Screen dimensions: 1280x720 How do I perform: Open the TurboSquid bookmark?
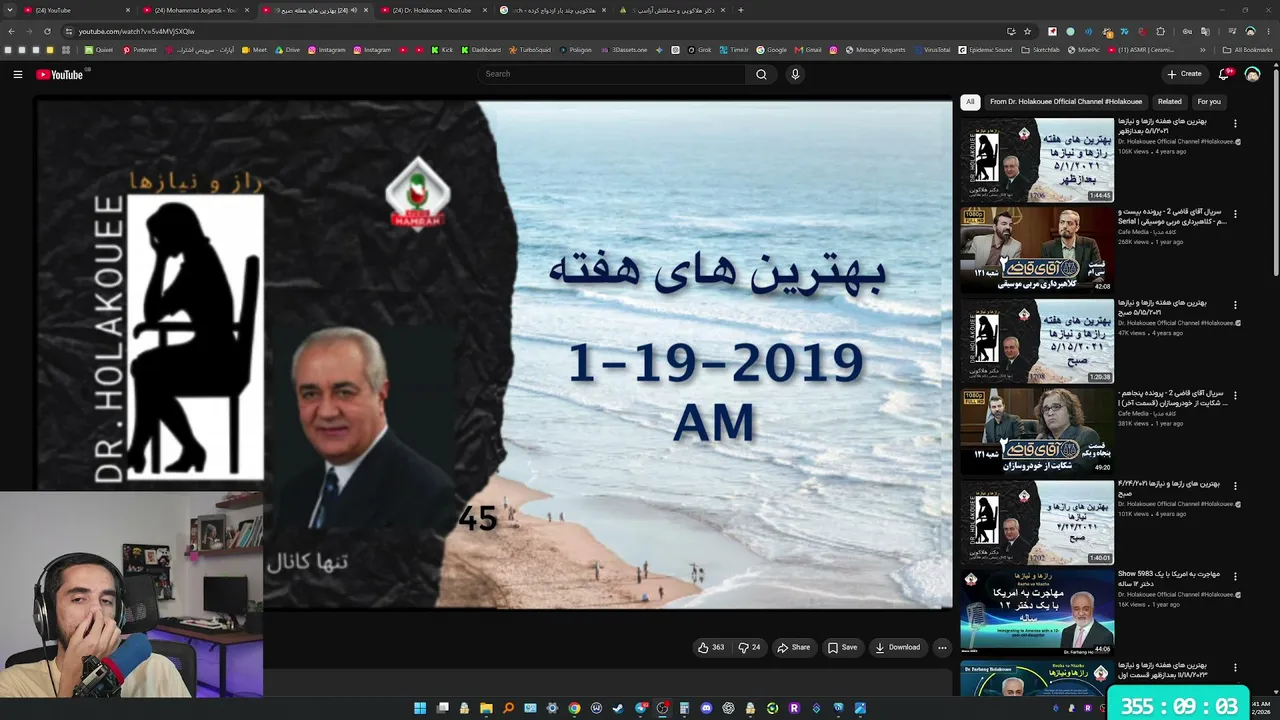click(530, 49)
